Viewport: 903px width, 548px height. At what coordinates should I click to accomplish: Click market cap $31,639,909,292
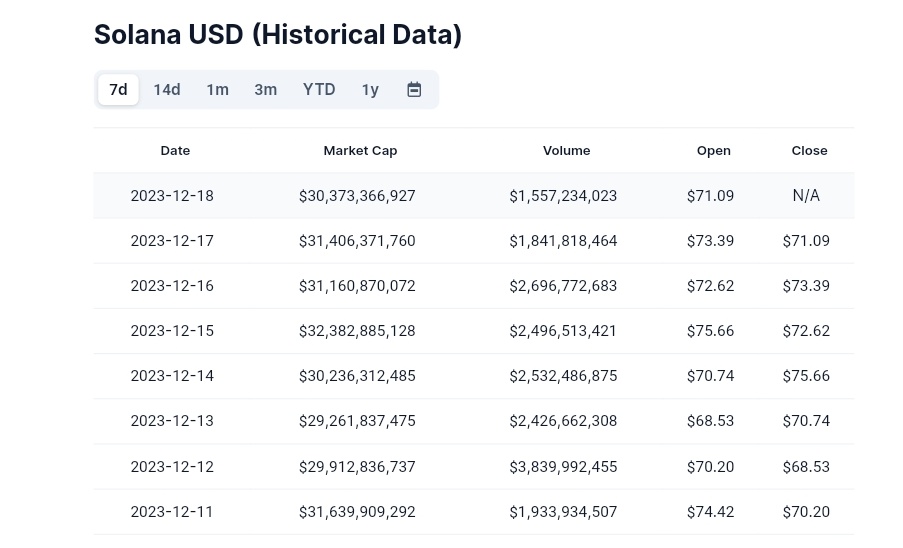coord(357,512)
